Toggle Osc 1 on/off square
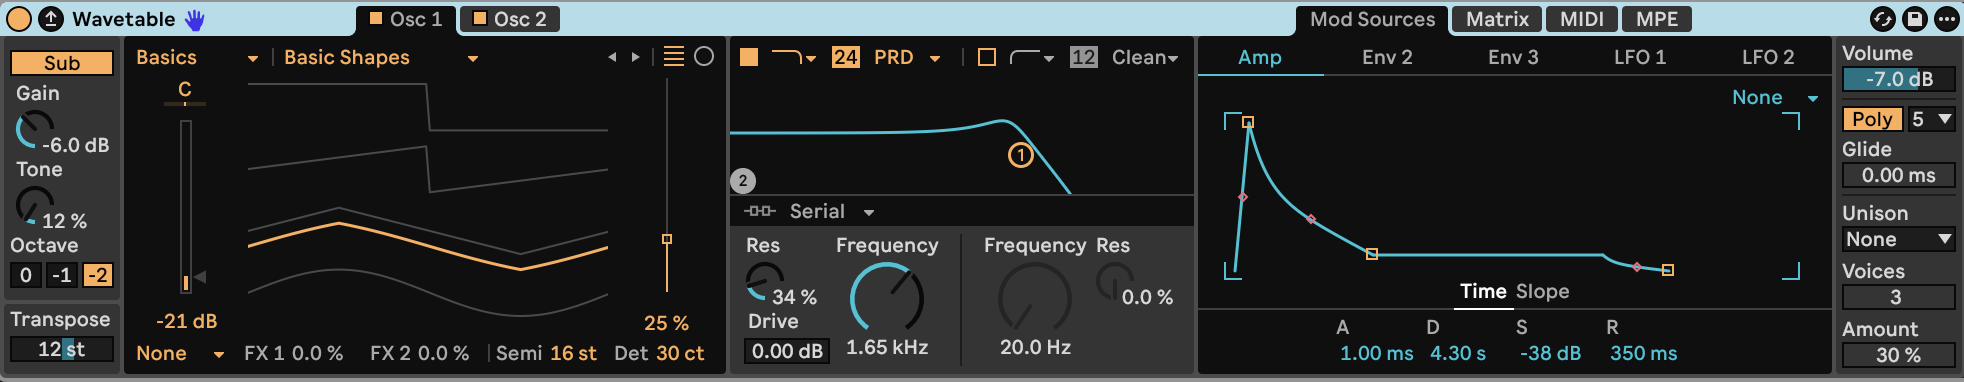Image resolution: width=1964 pixels, height=382 pixels. pyautogui.click(x=377, y=18)
